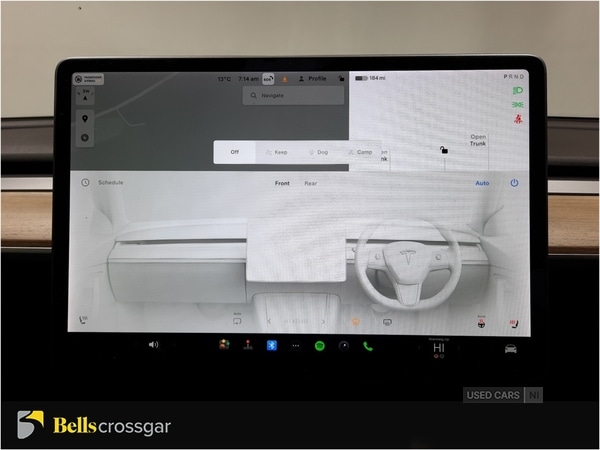
Task: Click the Navigate search field
Action: [293, 96]
